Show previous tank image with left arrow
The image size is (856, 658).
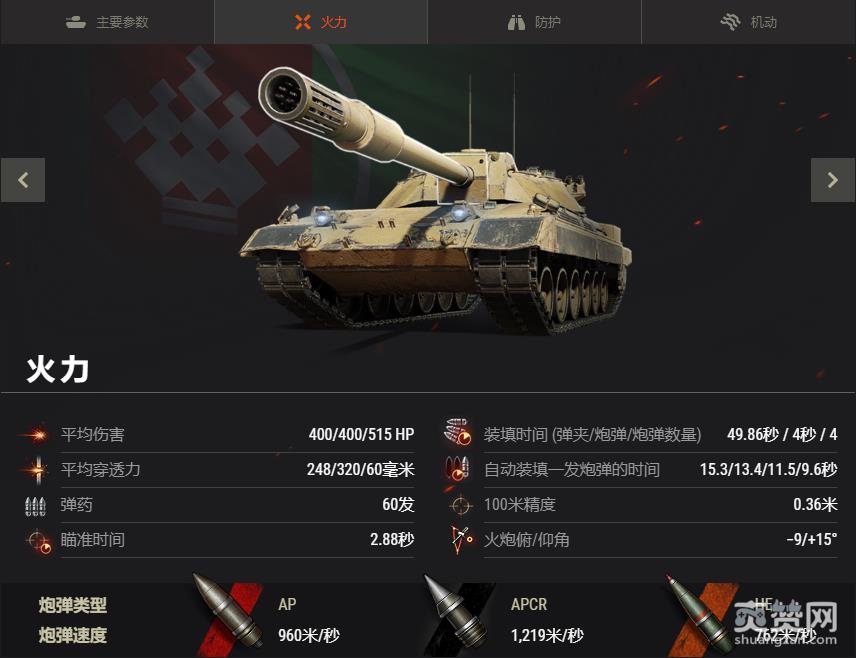point(23,180)
